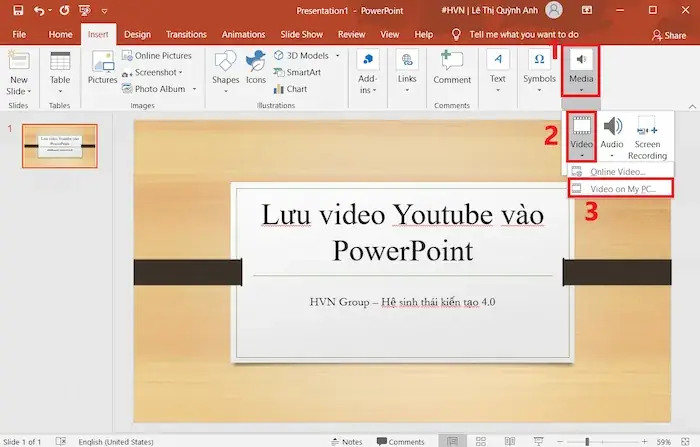Undo the last action
Screen dimensions: 700x447
(39, 10)
